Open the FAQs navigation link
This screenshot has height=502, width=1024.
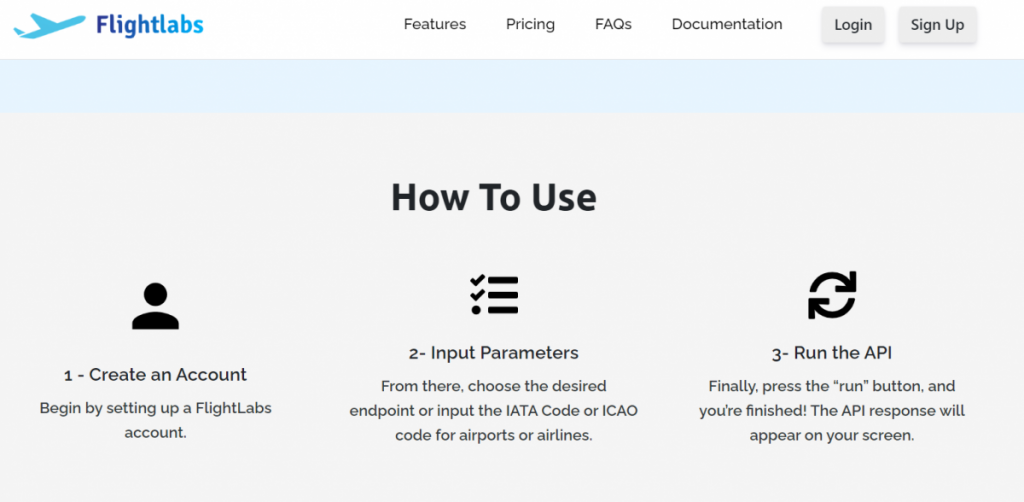[613, 24]
